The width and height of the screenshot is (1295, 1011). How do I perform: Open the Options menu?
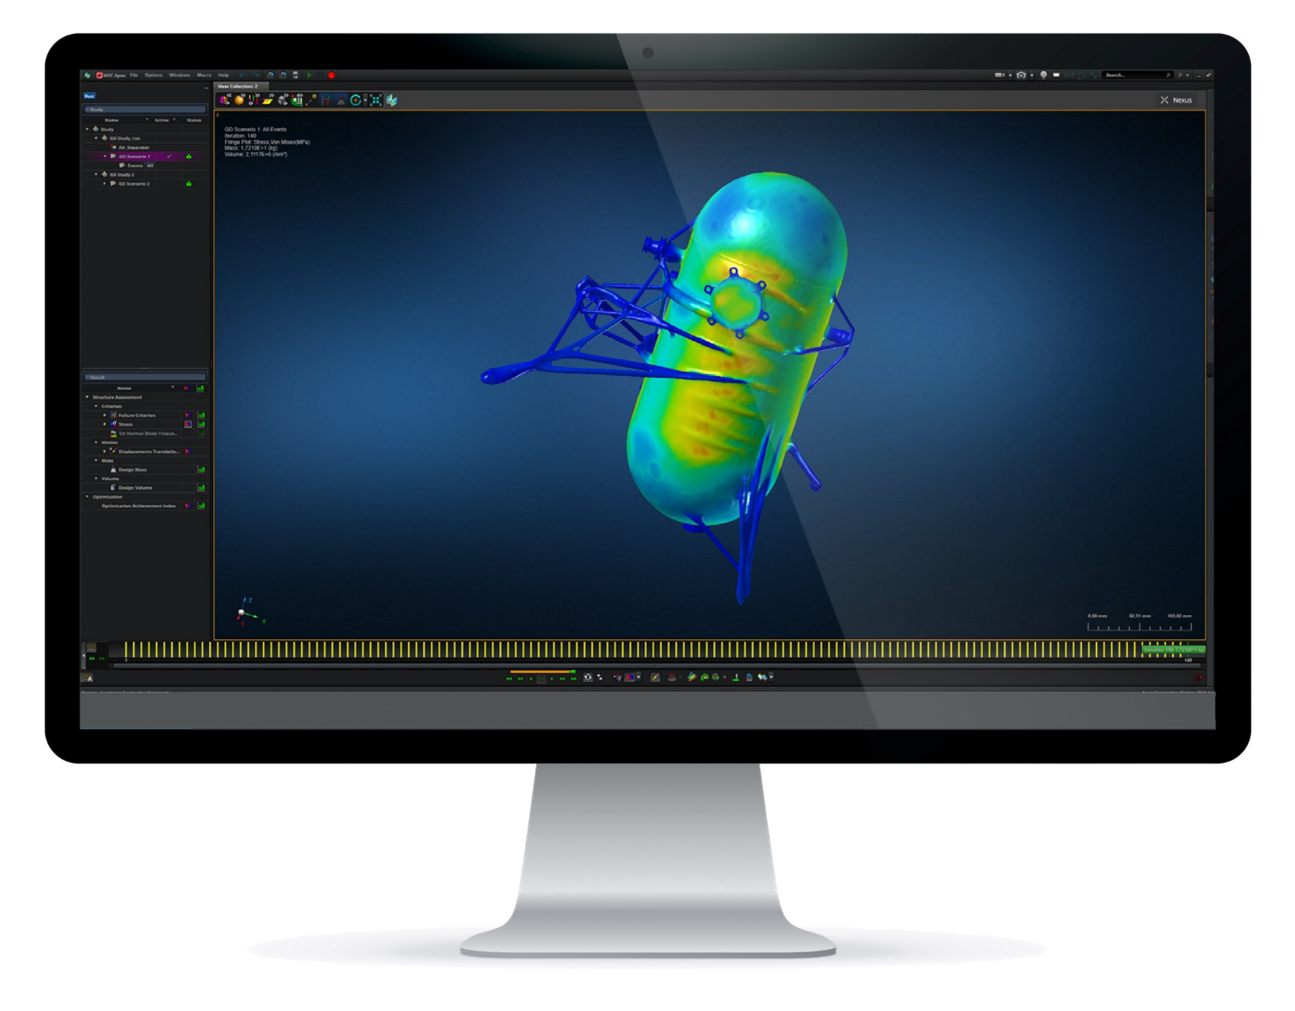[x=154, y=74]
